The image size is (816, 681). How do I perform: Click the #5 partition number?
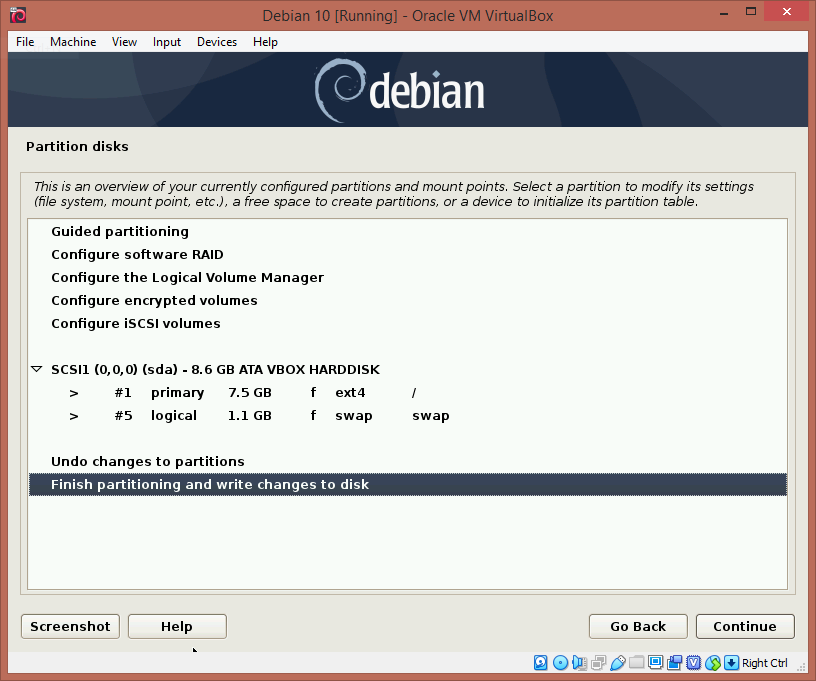pos(123,416)
